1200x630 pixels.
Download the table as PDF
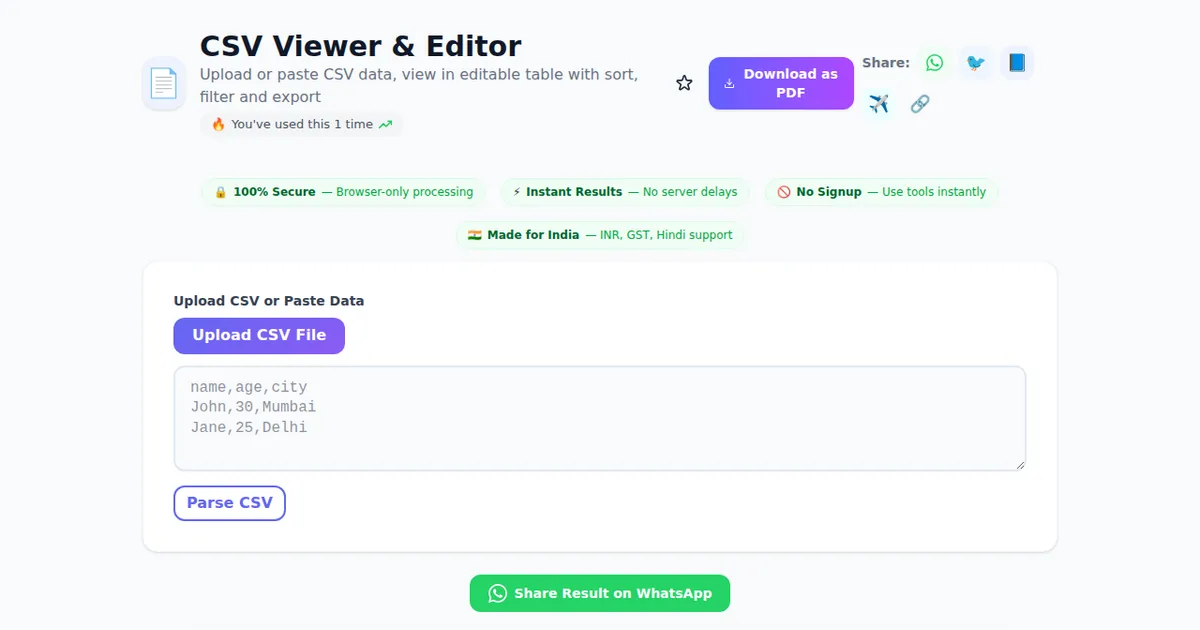point(781,83)
